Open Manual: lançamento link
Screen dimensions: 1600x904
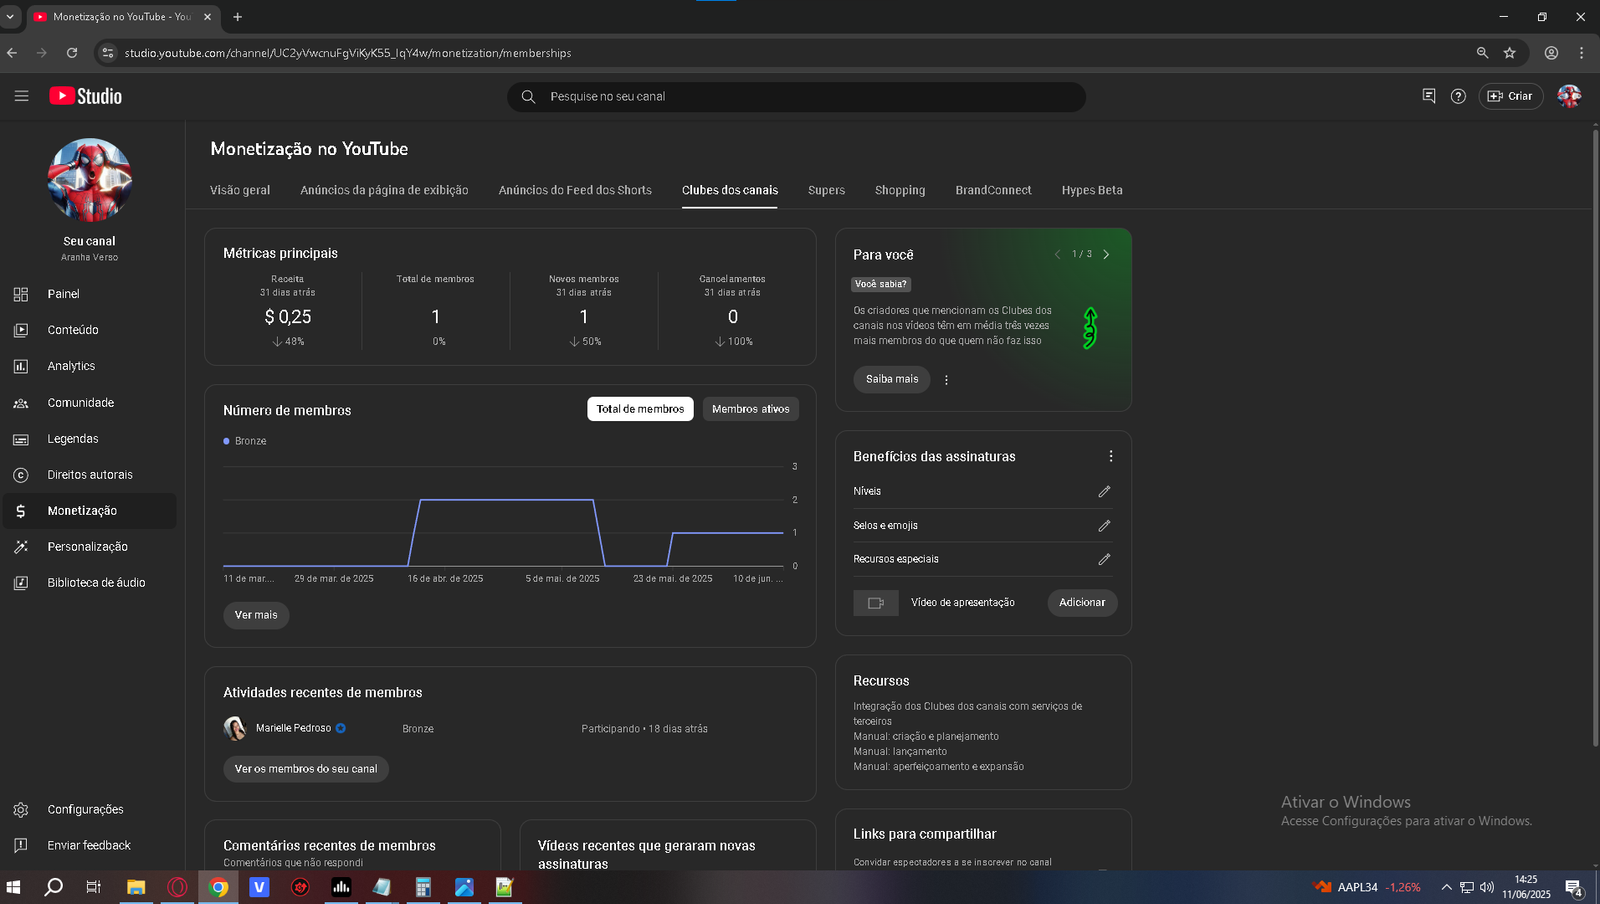[x=900, y=752]
